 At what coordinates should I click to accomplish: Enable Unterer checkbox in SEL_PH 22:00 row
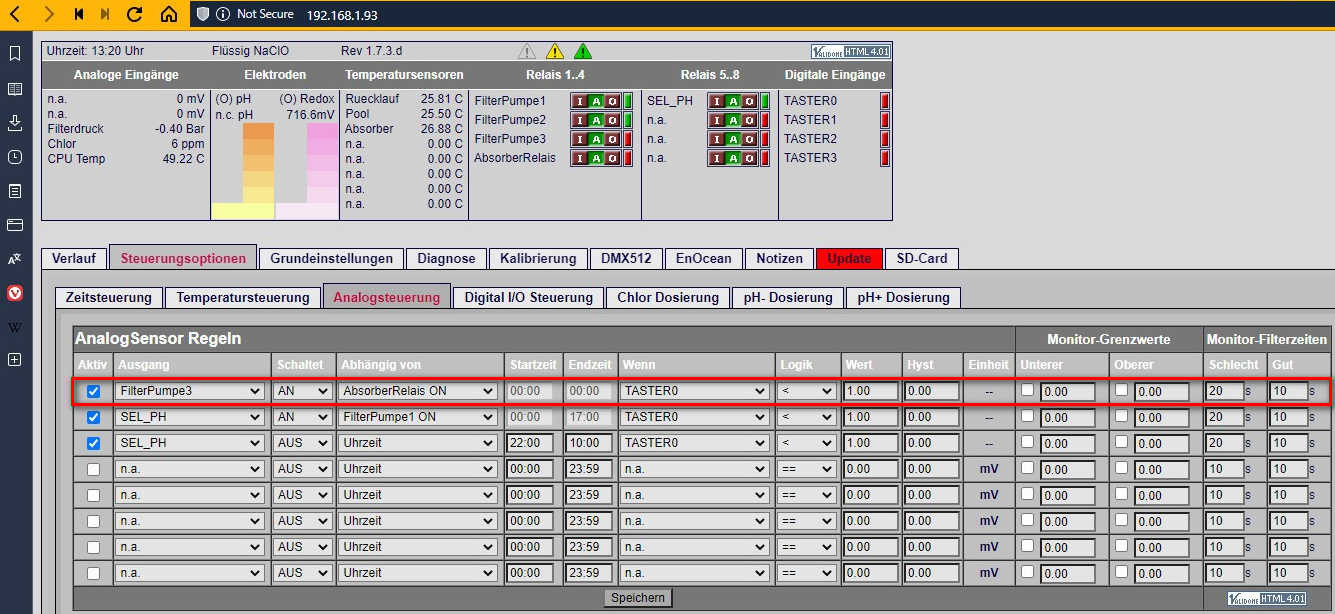tap(1027, 441)
